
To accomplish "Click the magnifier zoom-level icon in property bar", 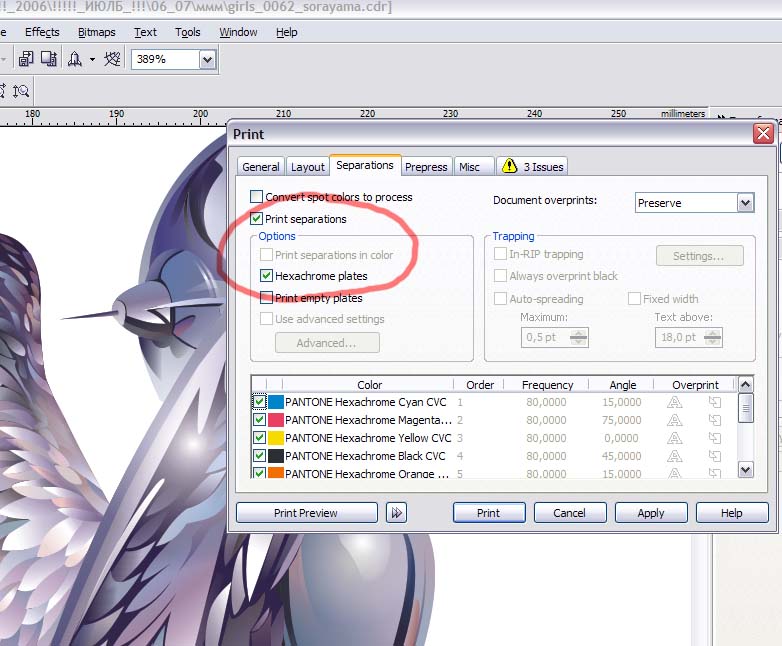I will [x=21, y=91].
